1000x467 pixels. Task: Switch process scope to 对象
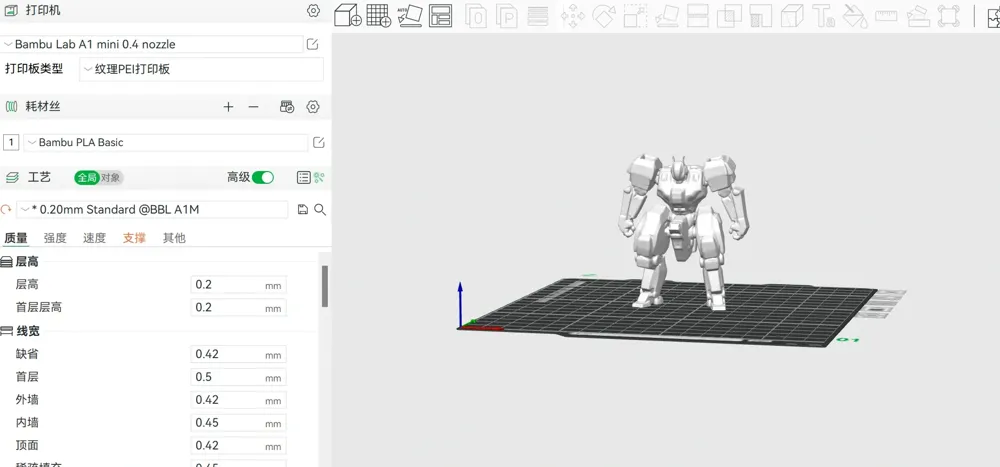pos(110,177)
